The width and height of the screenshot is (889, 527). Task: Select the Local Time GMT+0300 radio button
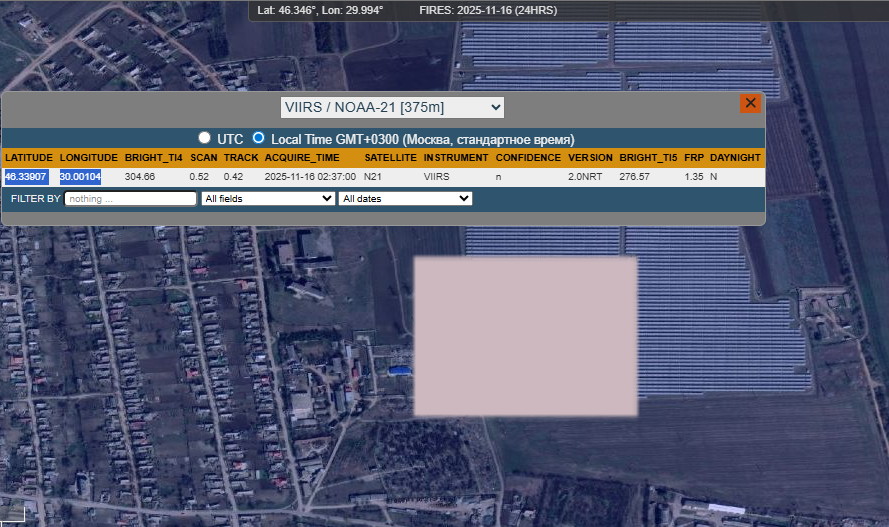(x=259, y=138)
